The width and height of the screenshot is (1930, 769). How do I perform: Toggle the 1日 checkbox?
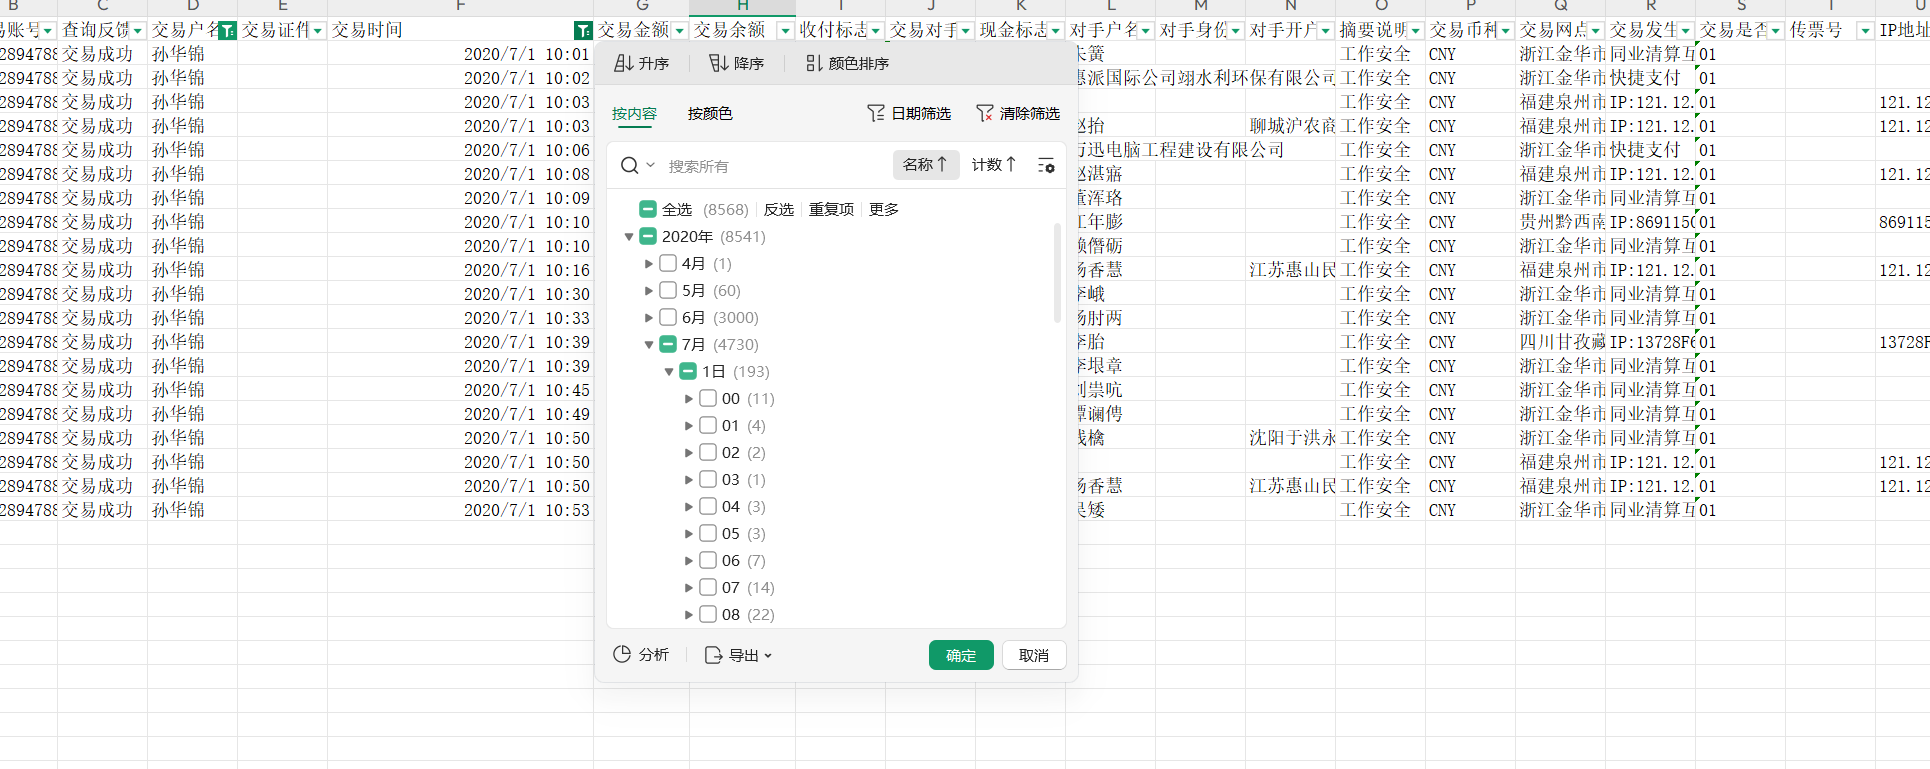(688, 371)
